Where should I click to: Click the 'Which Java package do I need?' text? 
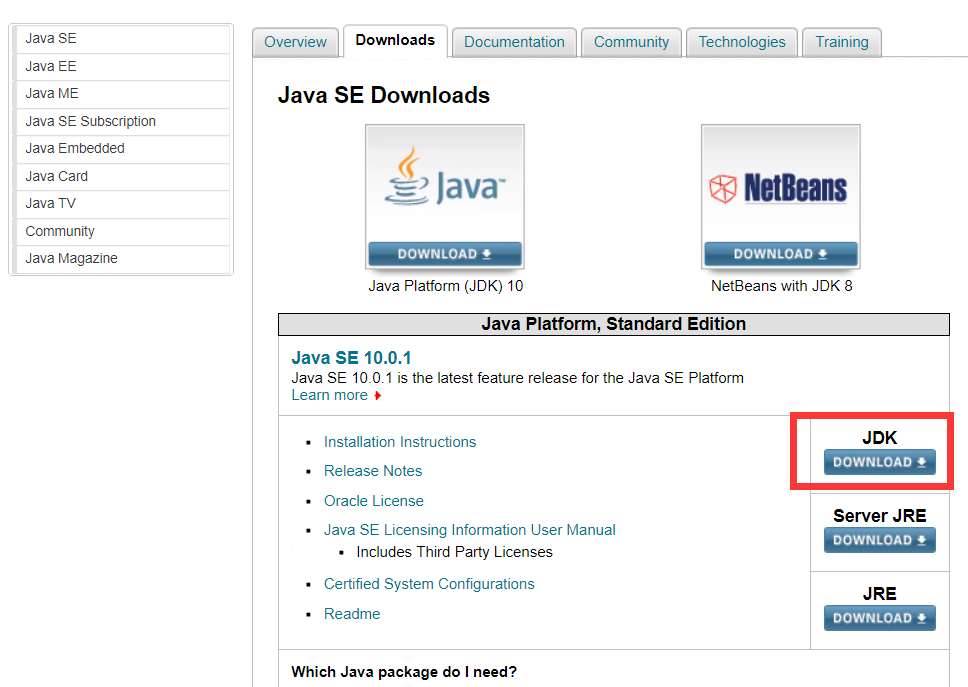404,672
